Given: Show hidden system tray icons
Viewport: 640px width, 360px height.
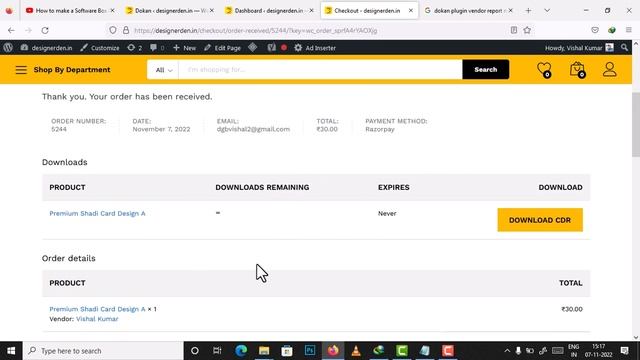Looking at the screenshot, I should (507, 351).
